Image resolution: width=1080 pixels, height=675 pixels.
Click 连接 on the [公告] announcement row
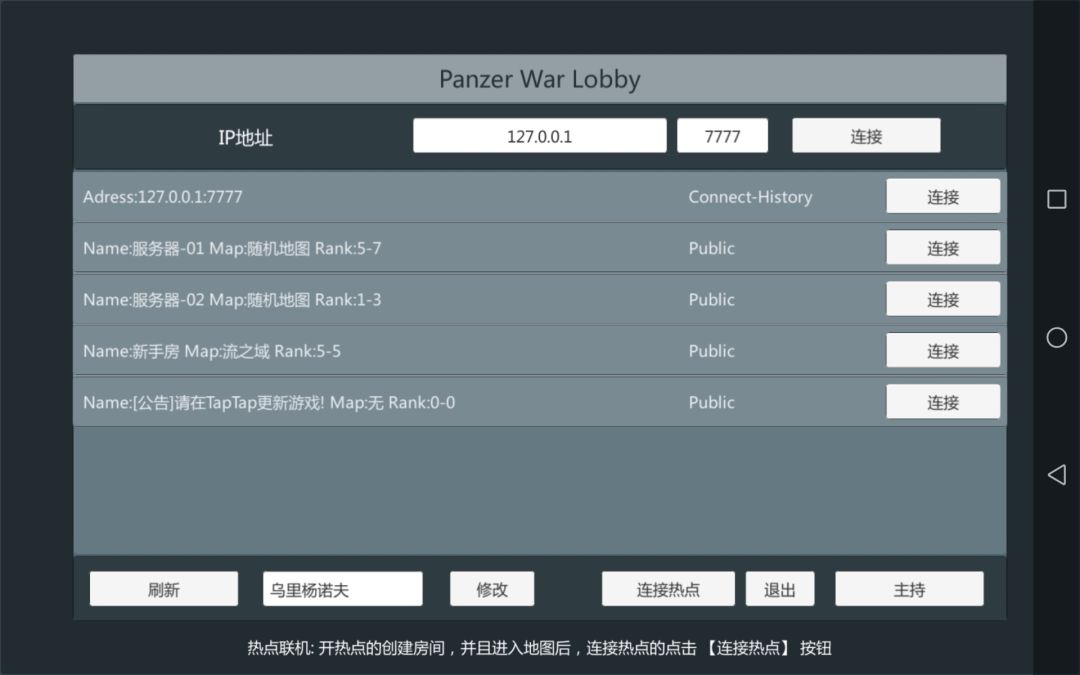(943, 402)
